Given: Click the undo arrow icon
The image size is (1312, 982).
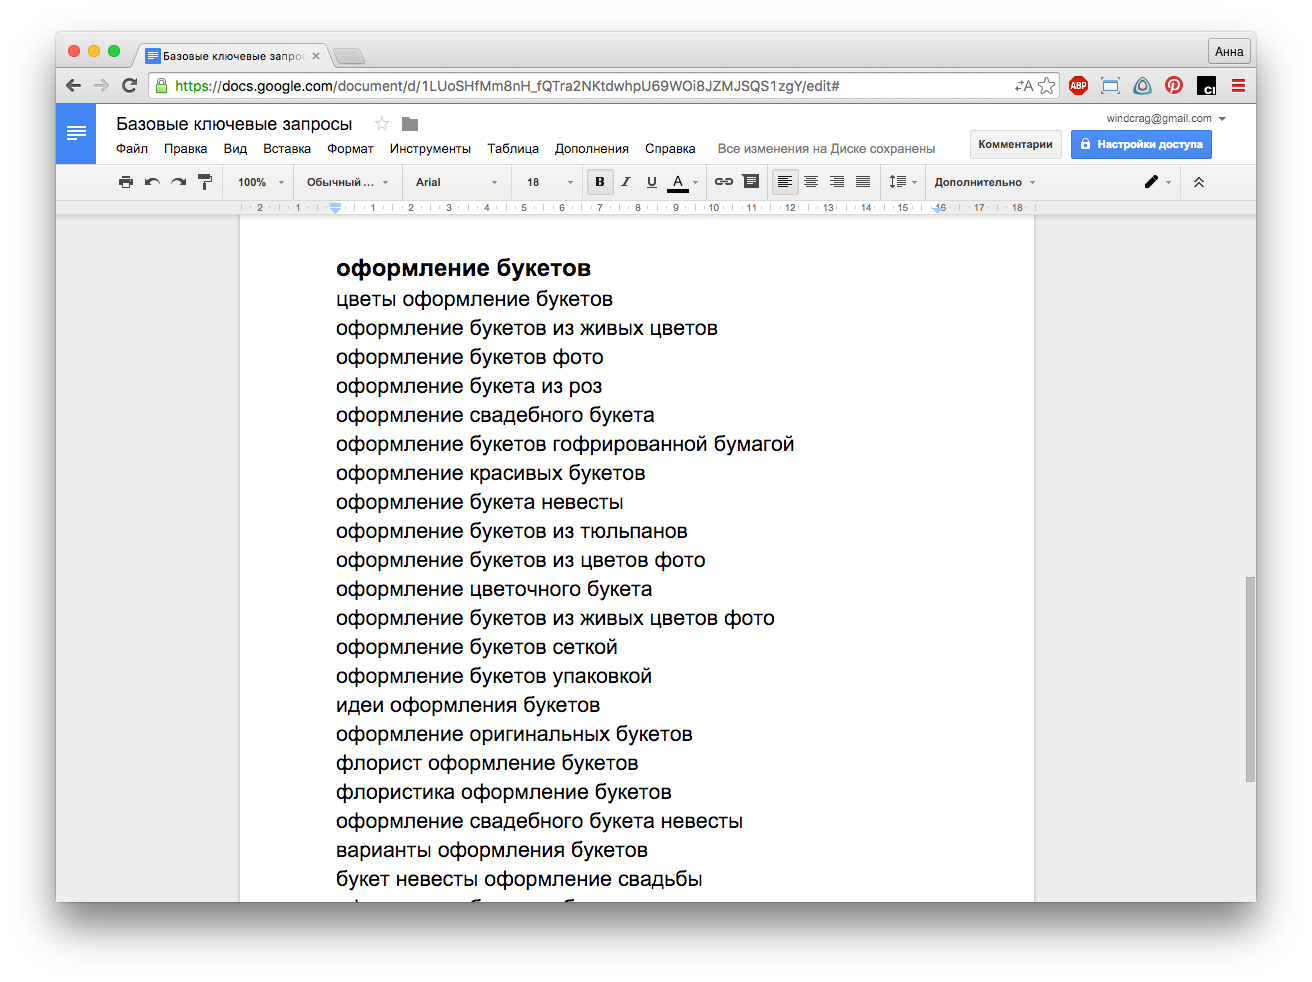Looking at the screenshot, I should [152, 182].
